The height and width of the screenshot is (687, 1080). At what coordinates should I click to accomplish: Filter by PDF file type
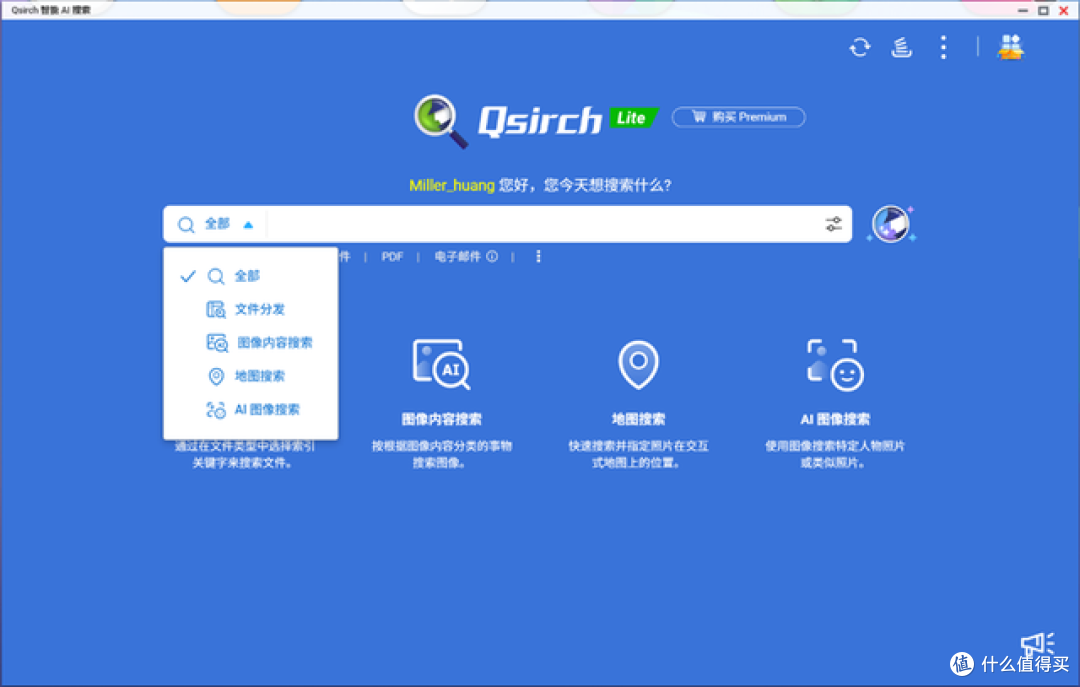point(392,257)
